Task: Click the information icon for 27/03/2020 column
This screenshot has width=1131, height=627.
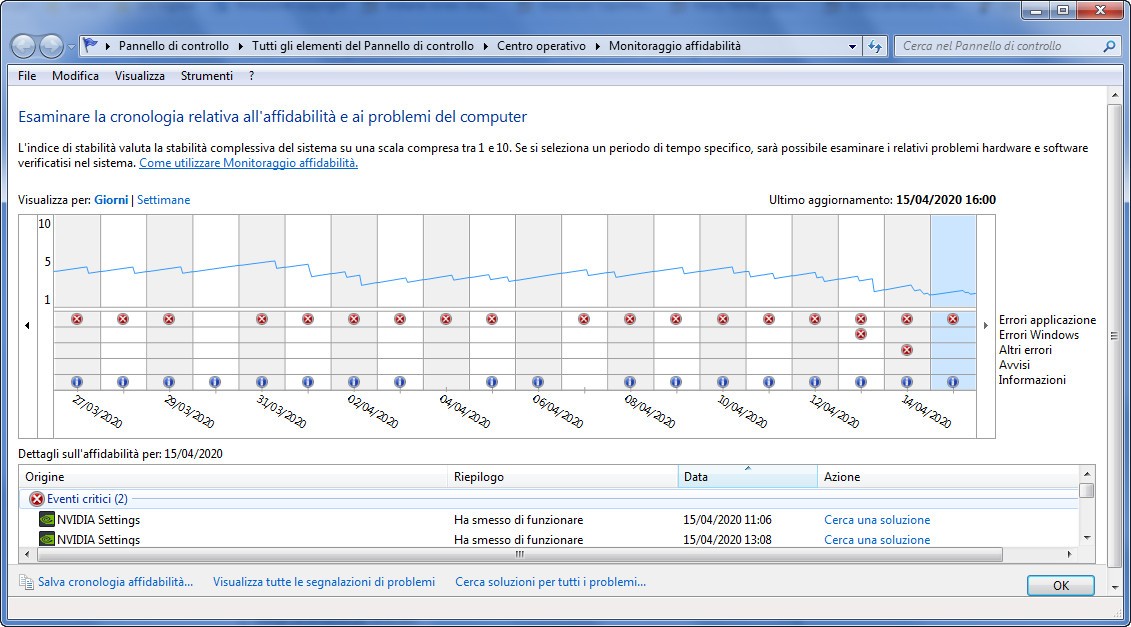Action: 77,382
